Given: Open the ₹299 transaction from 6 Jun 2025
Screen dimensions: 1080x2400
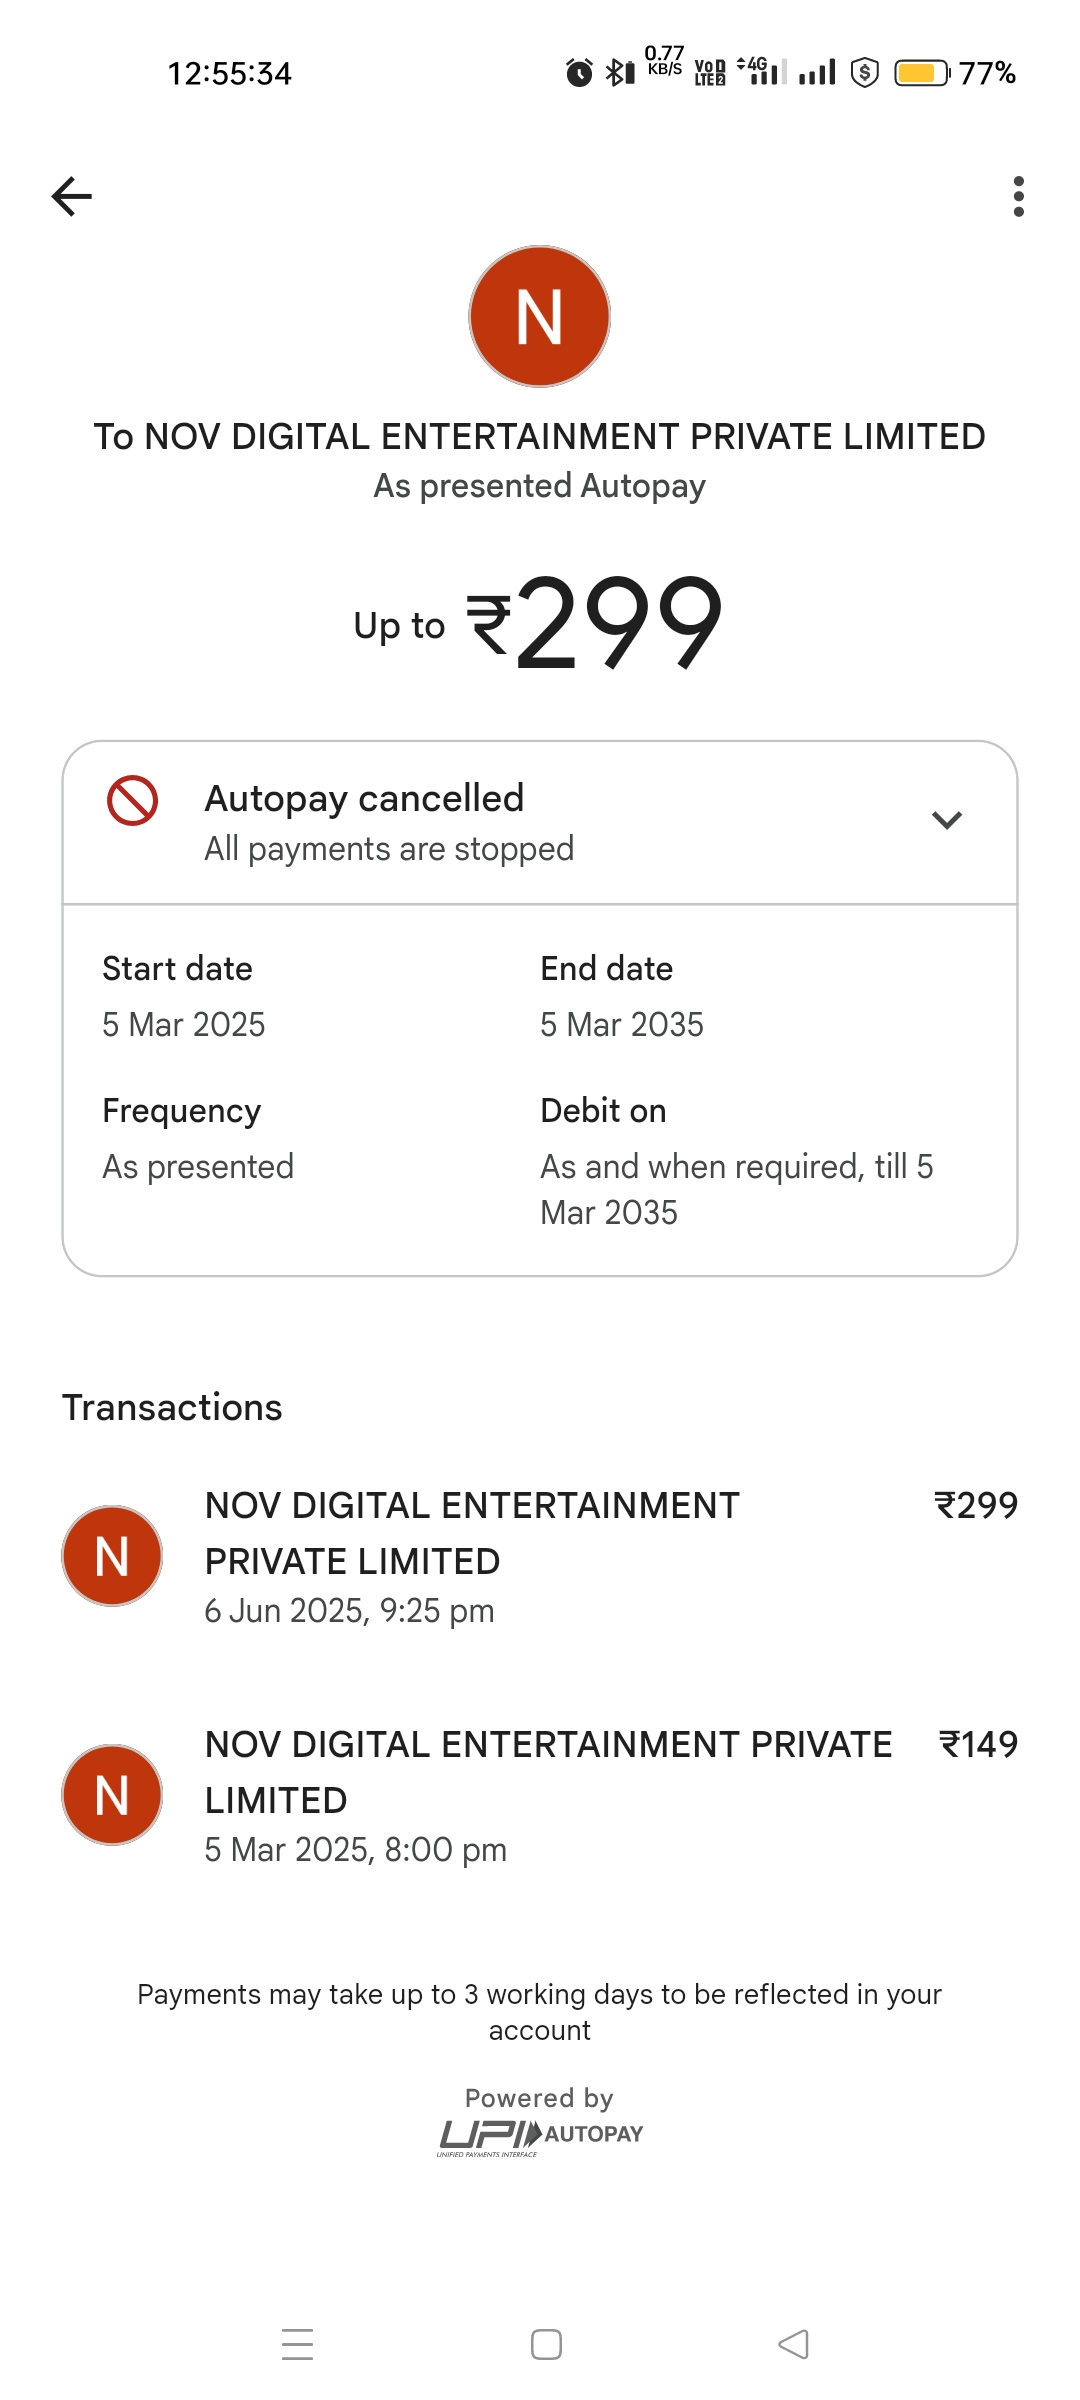Looking at the screenshot, I should pos(472,1556).
